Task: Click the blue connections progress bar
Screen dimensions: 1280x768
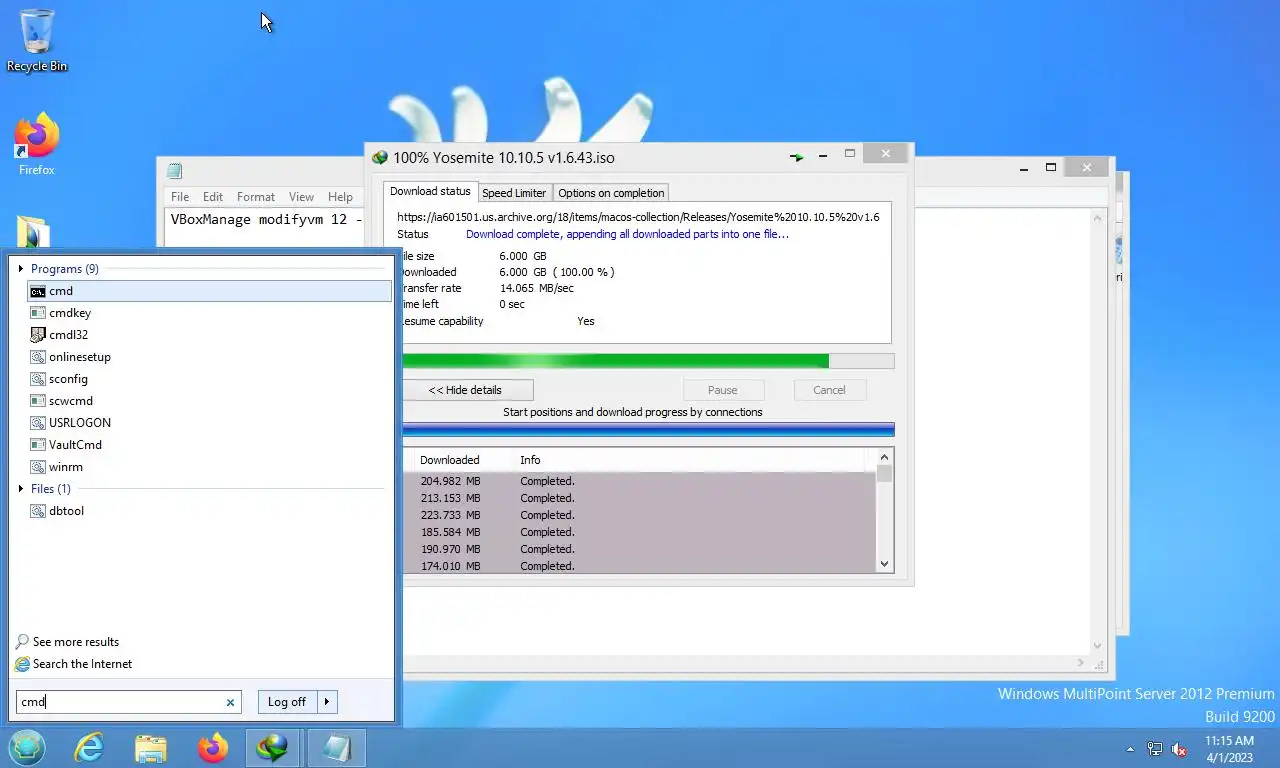Action: pos(647,429)
